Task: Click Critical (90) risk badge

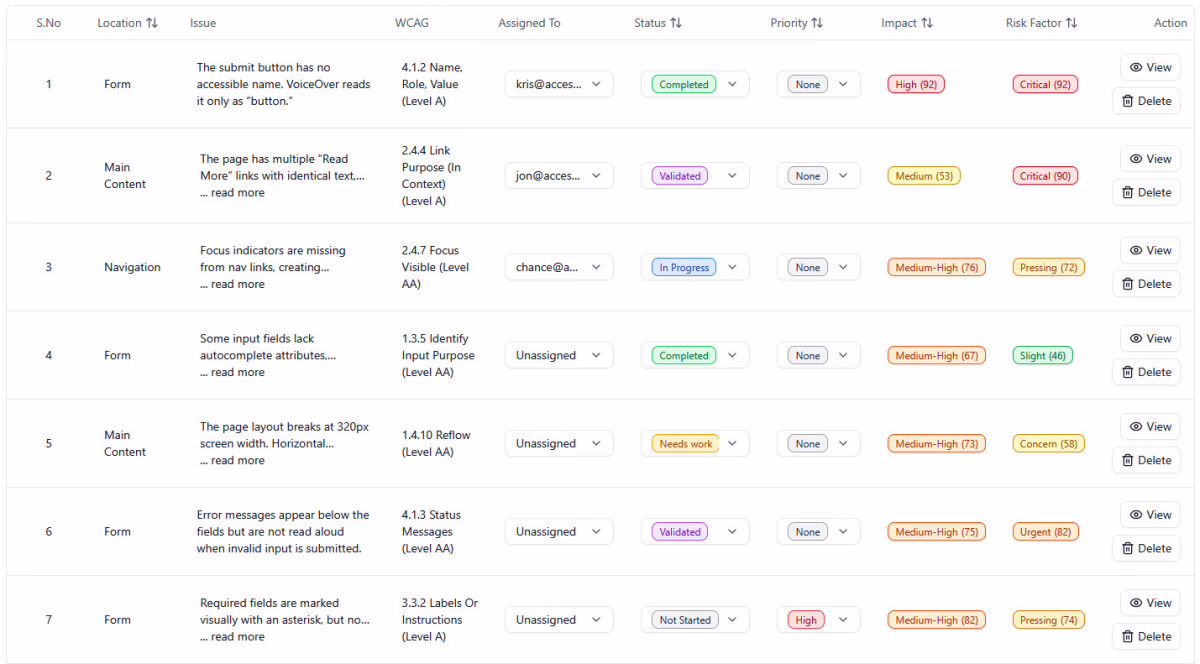Action: pyautogui.click(x=1045, y=176)
